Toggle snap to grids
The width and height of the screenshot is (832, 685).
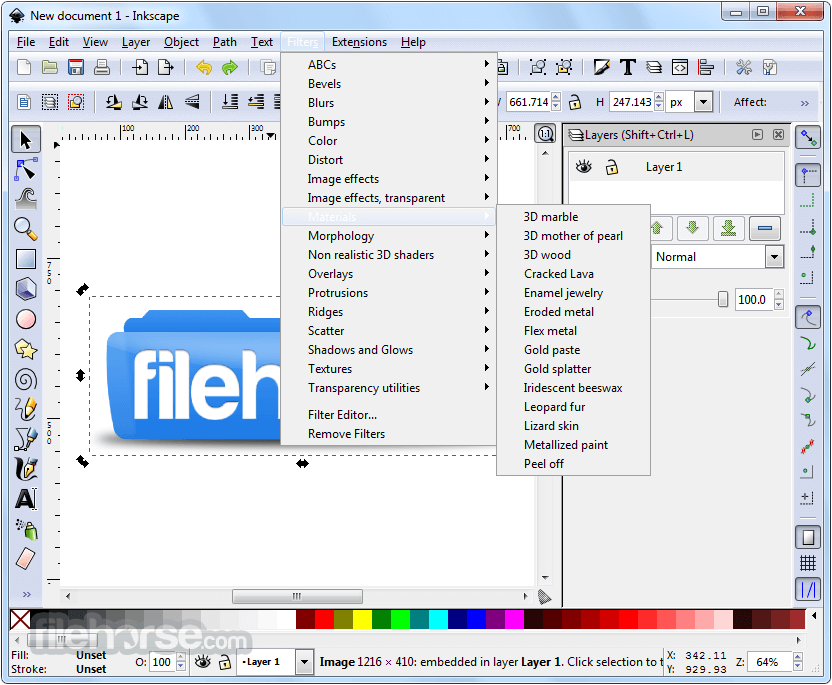(x=808, y=562)
